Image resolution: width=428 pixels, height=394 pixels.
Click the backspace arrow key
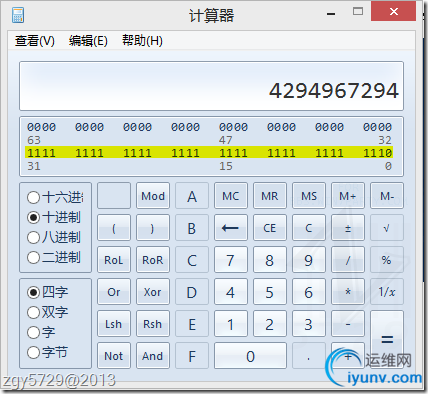tap(231, 228)
